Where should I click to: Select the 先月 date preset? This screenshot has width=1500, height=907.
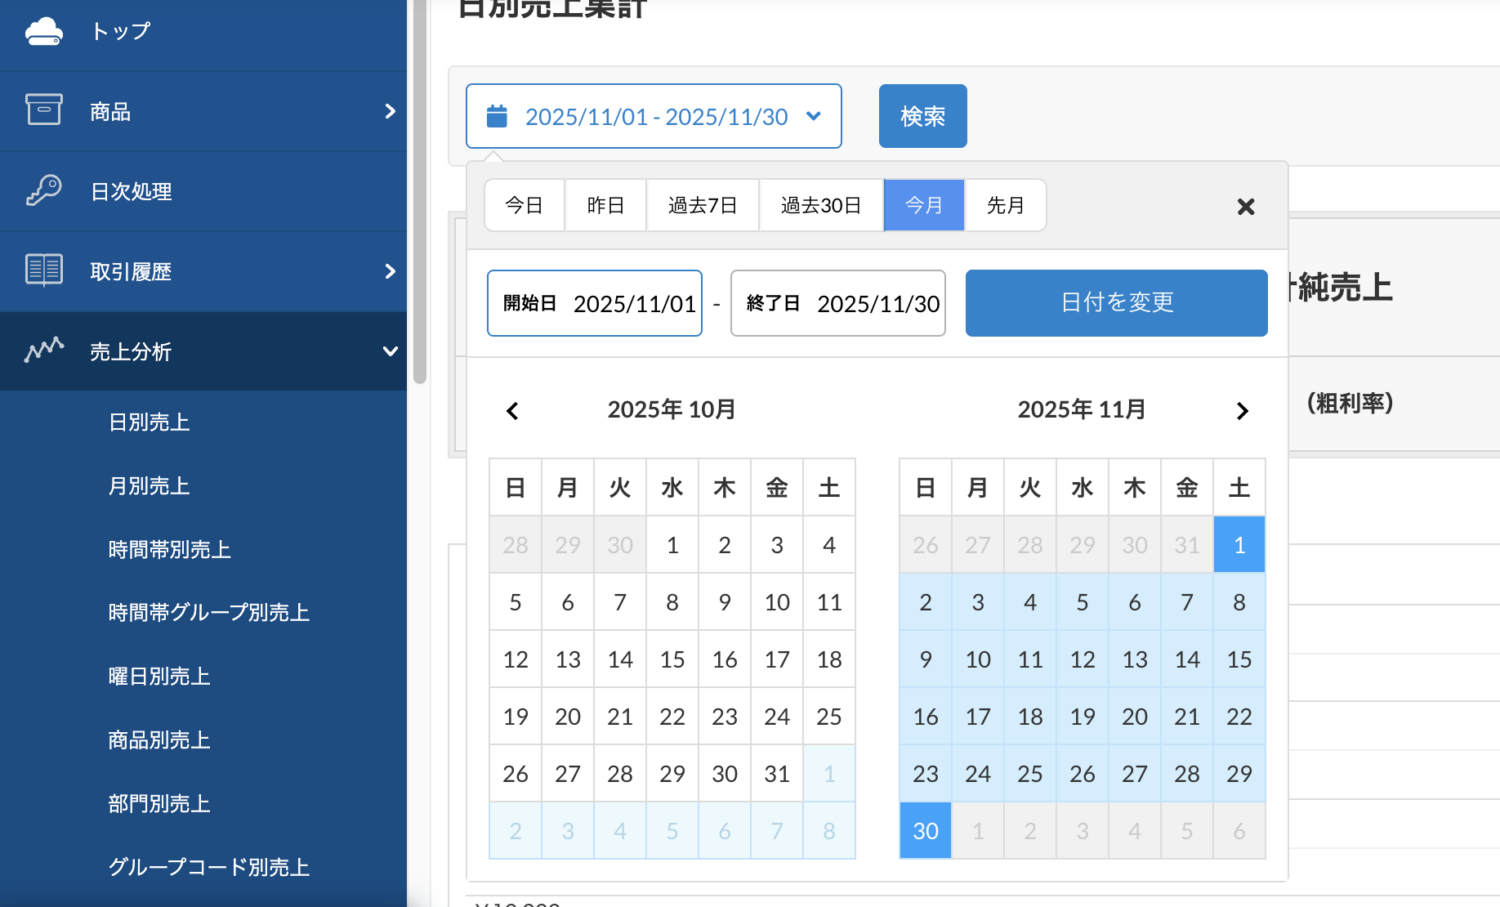coord(1005,204)
